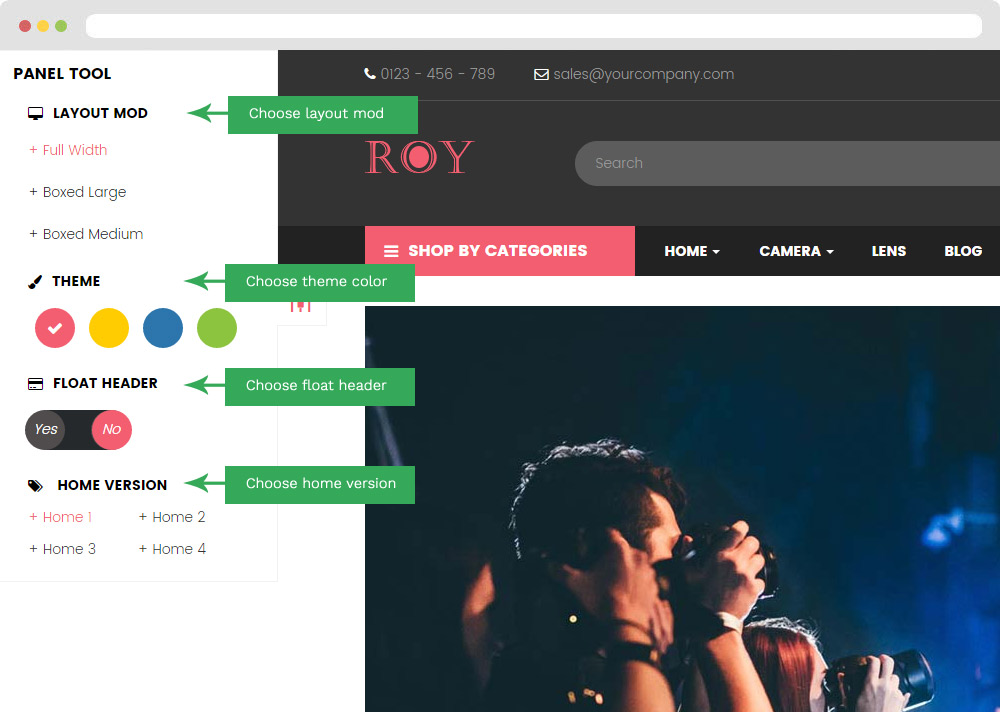Open the Camera menu dropdown
The width and height of the screenshot is (1000, 712).
coord(797,251)
